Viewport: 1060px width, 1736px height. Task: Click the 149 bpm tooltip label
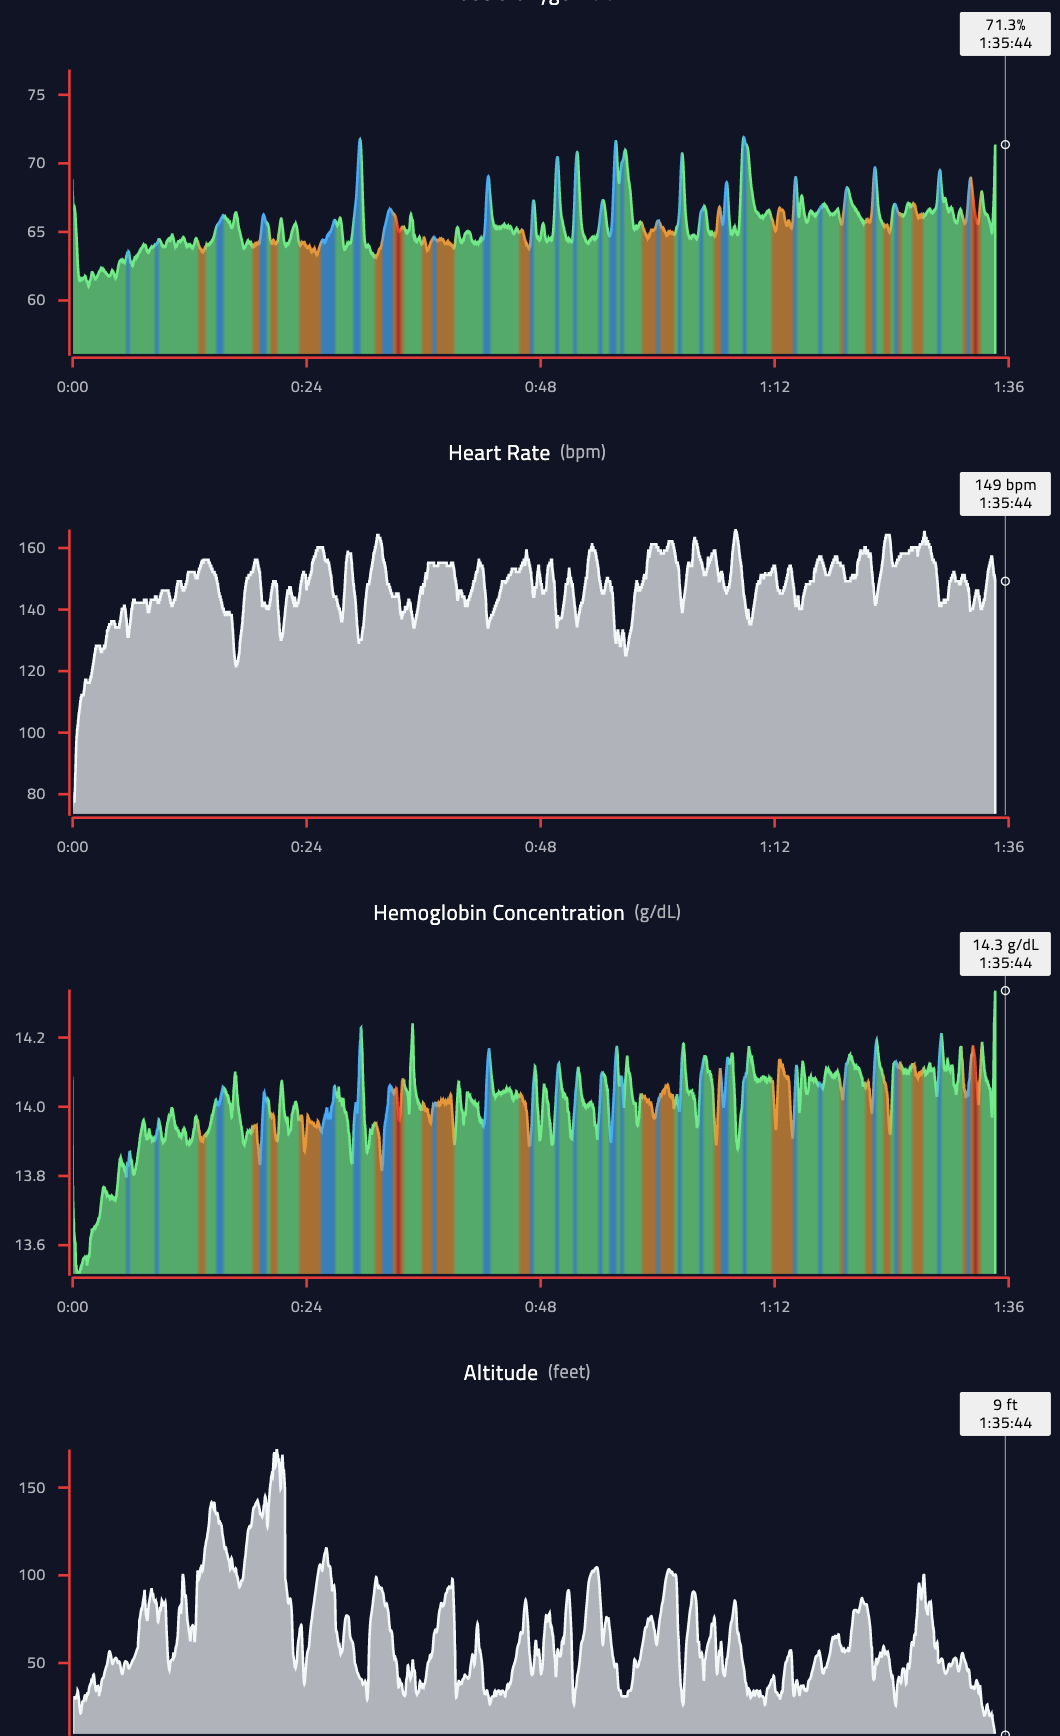[x=1005, y=494]
